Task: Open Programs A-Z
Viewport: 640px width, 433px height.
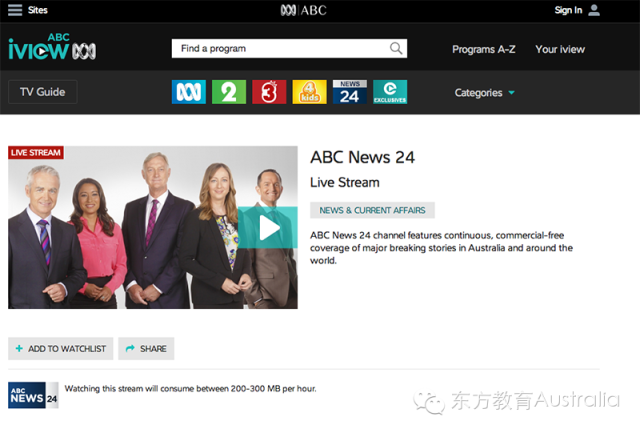Action: (x=483, y=49)
